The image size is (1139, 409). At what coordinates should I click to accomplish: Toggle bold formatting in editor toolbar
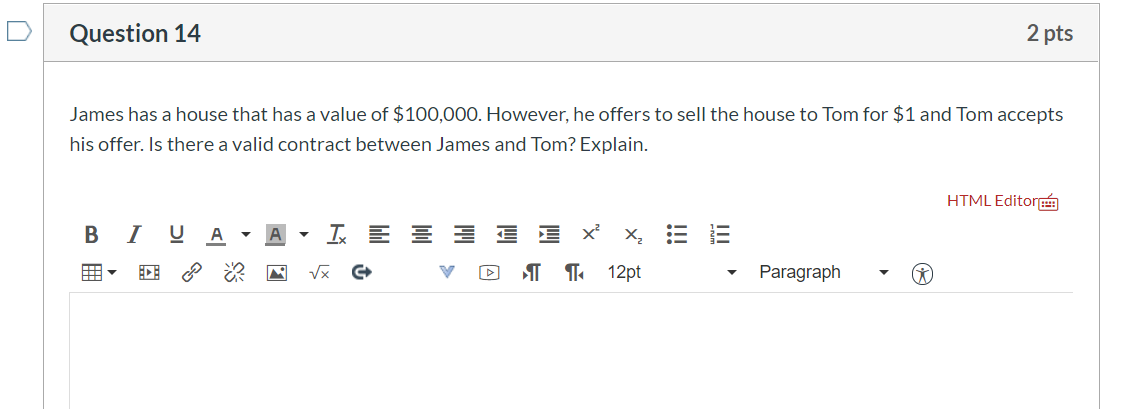coord(91,235)
